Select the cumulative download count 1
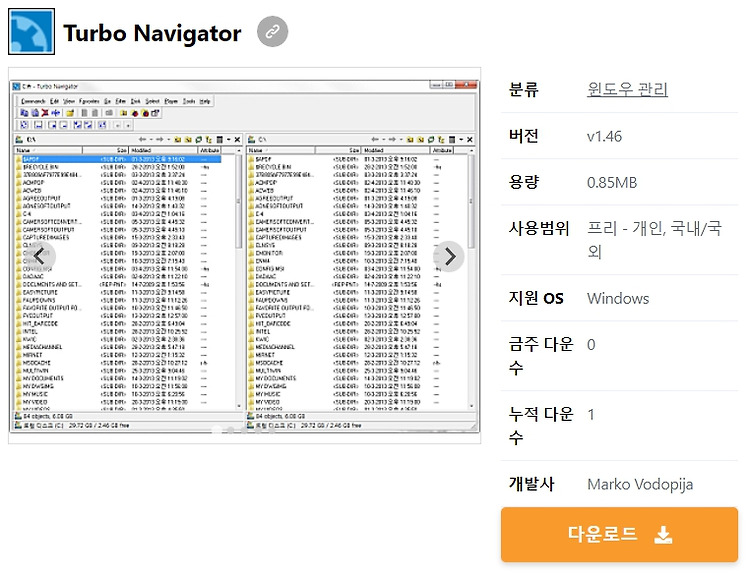This screenshot has width=750, height=575. coord(591,415)
